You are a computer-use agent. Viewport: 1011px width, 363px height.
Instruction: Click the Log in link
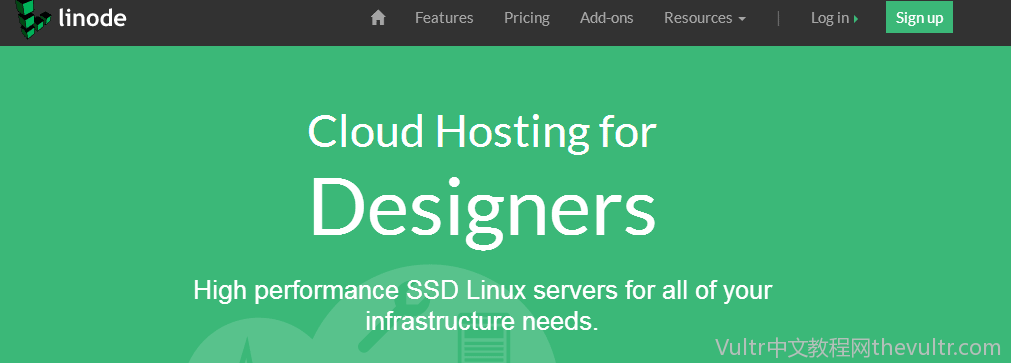click(x=834, y=18)
